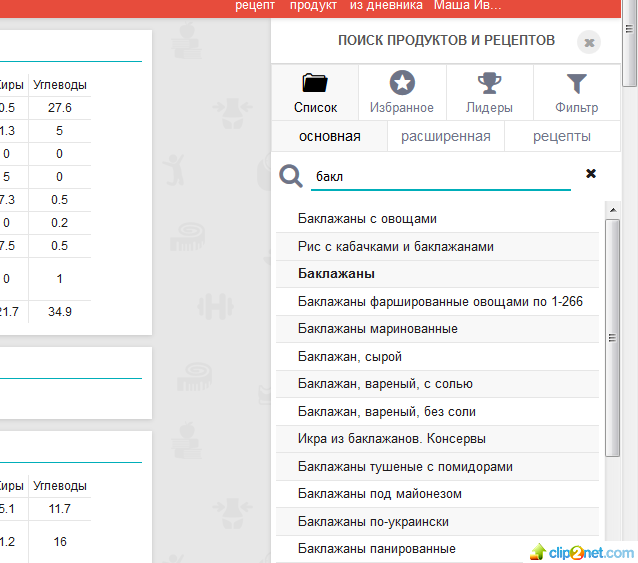Switch to the рецепты tab

click(x=561, y=136)
